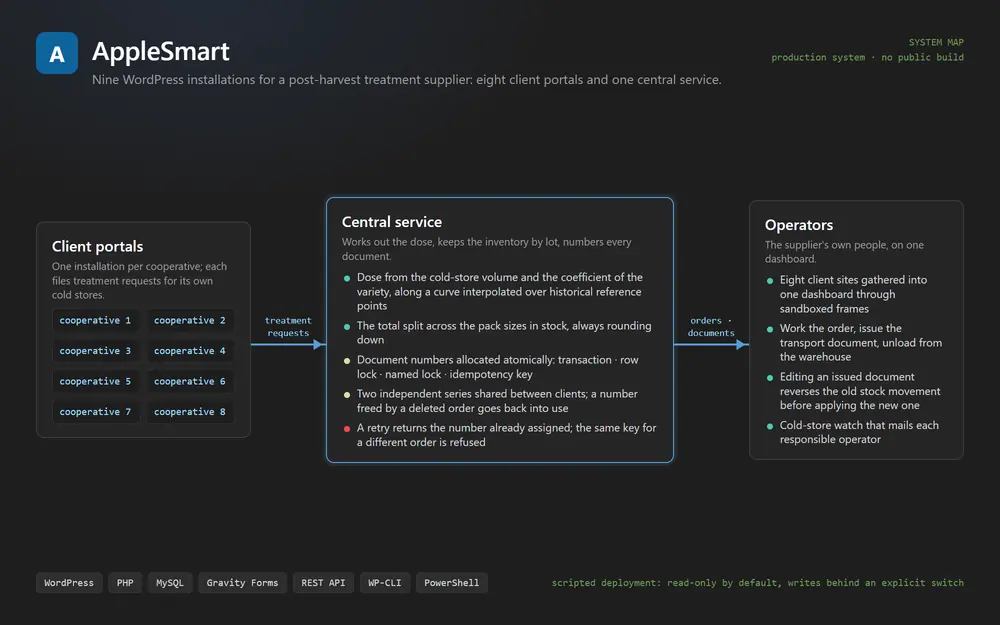Select the cooperative 1 chip
The width and height of the screenshot is (1000, 625).
[x=95, y=320]
